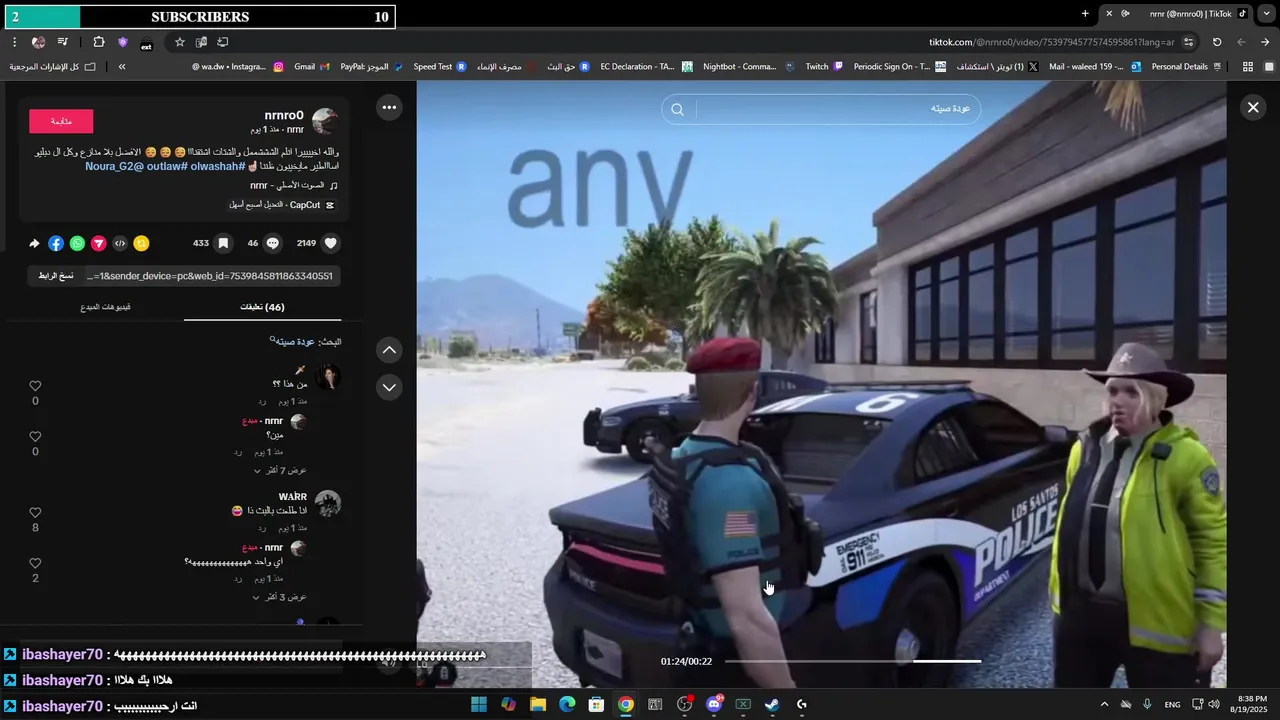The height and width of the screenshot is (720, 1280).
Task: Follow nrnro0 with the pink متابعة button
Action: tap(61, 121)
